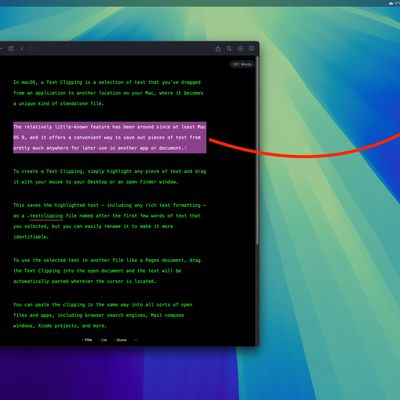Screen dimensions: 400x400
Task: Click the editor's vertical scrollbar
Action: (257, 150)
